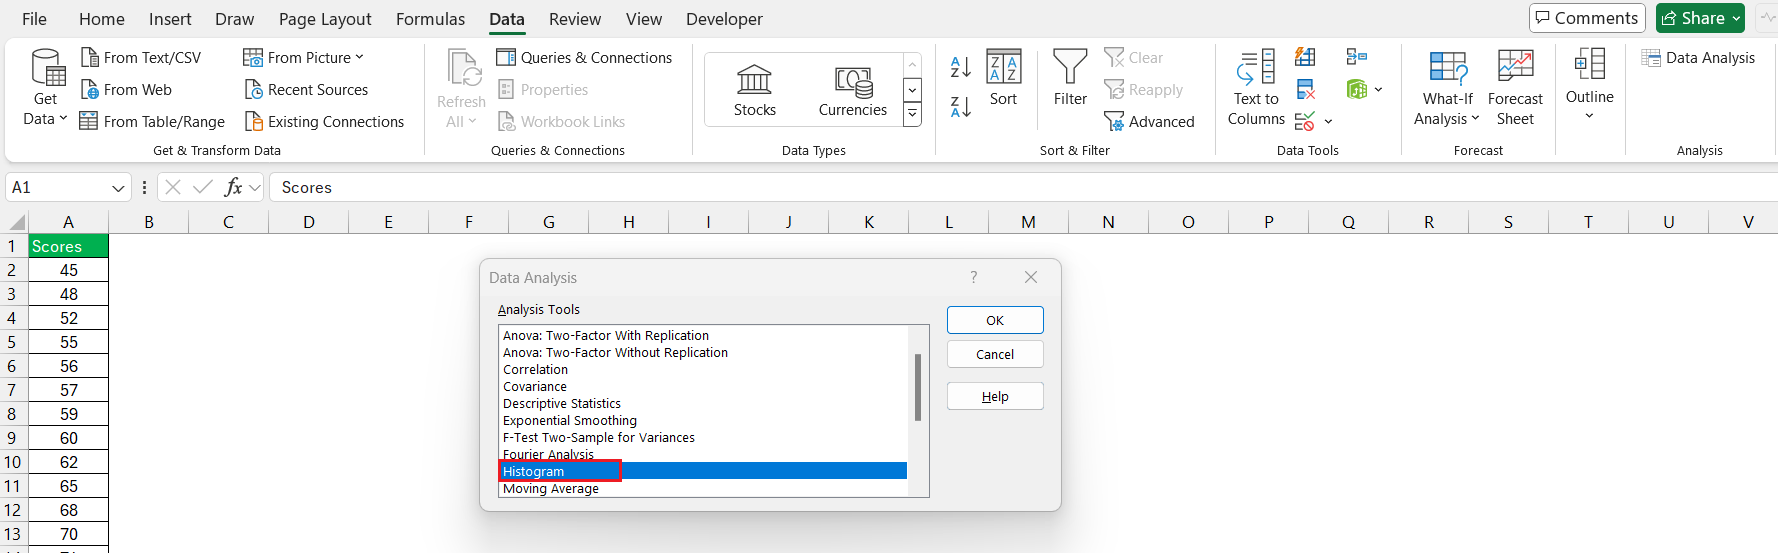Viewport: 1778px width, 553px height.
Task: Open Manage Data Model dropdown
Action: coord(1378,90)
